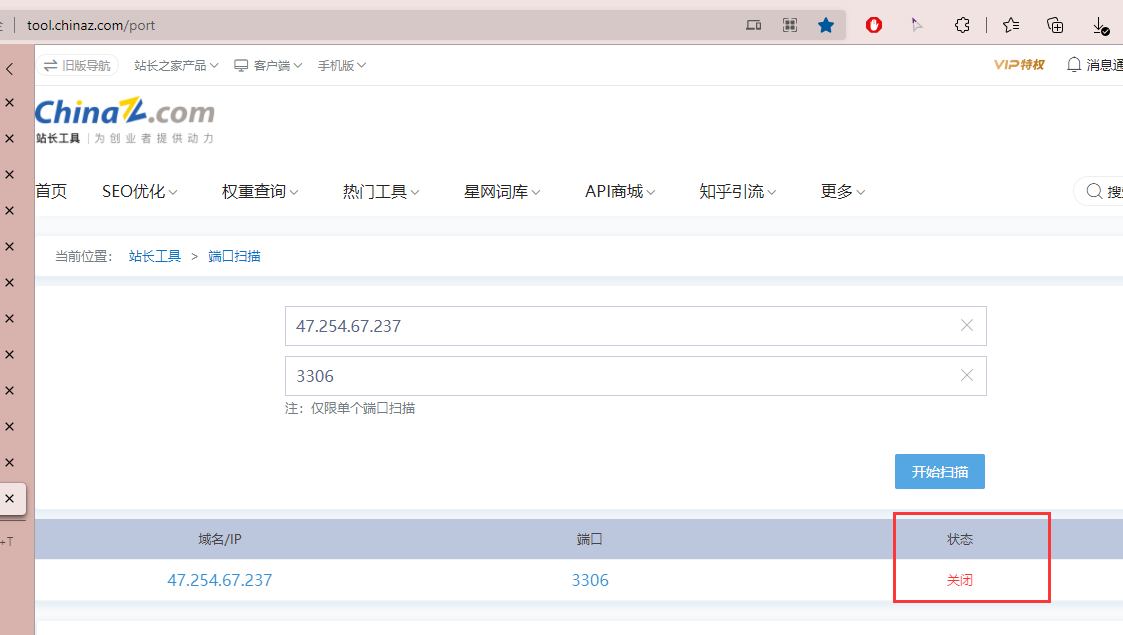1123x635 pixels.
Task: Open the collections icon in toolbar
Action: coord(1055,26)
